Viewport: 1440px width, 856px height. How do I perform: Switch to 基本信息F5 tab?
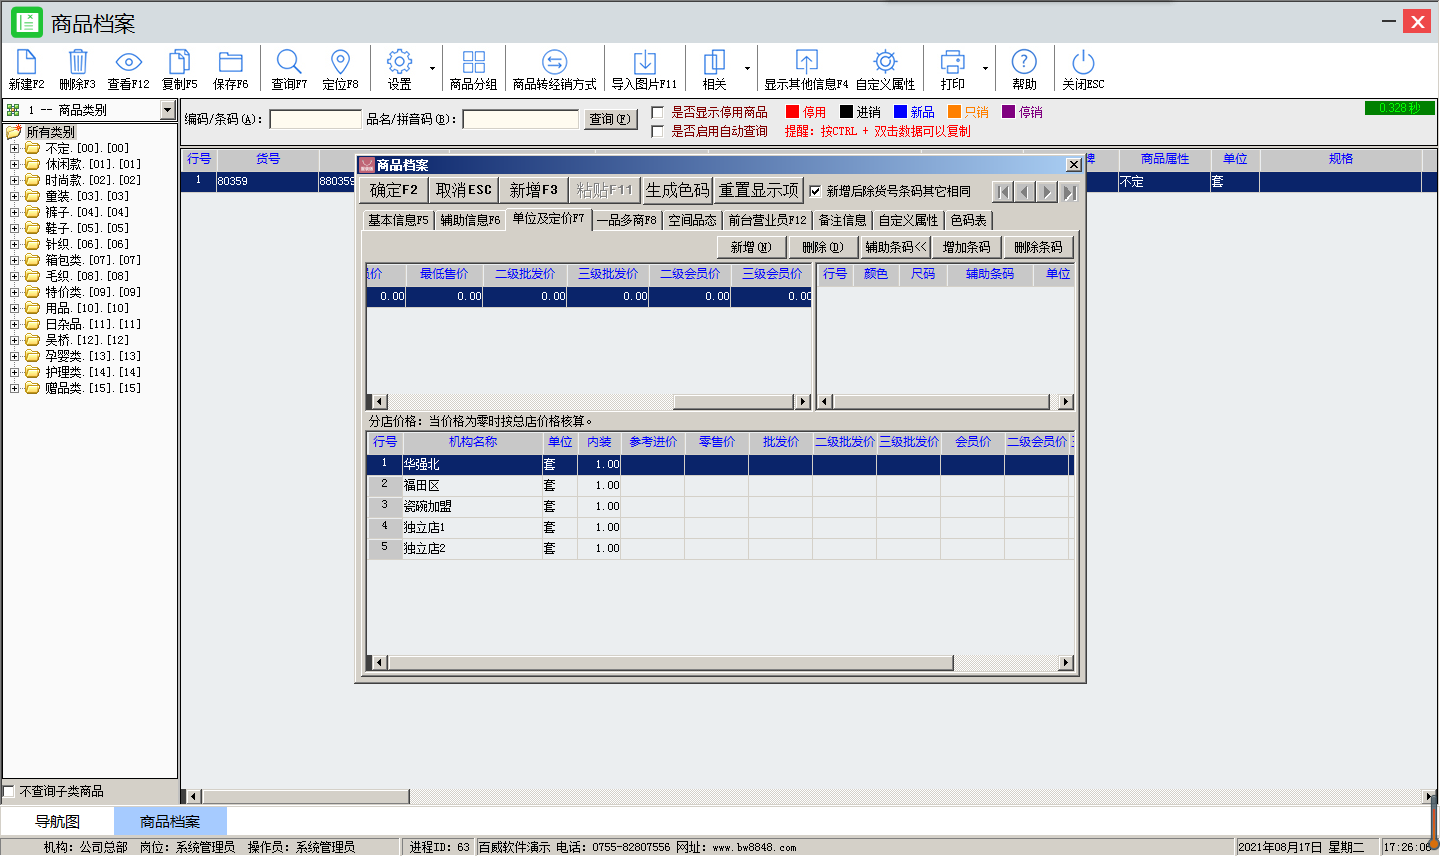pos(398,220)
